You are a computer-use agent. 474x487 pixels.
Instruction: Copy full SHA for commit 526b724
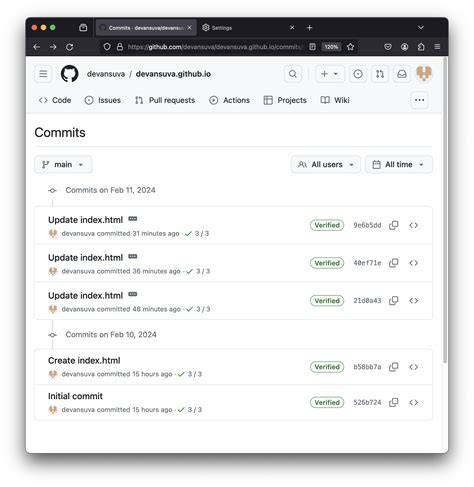point(394,402)
